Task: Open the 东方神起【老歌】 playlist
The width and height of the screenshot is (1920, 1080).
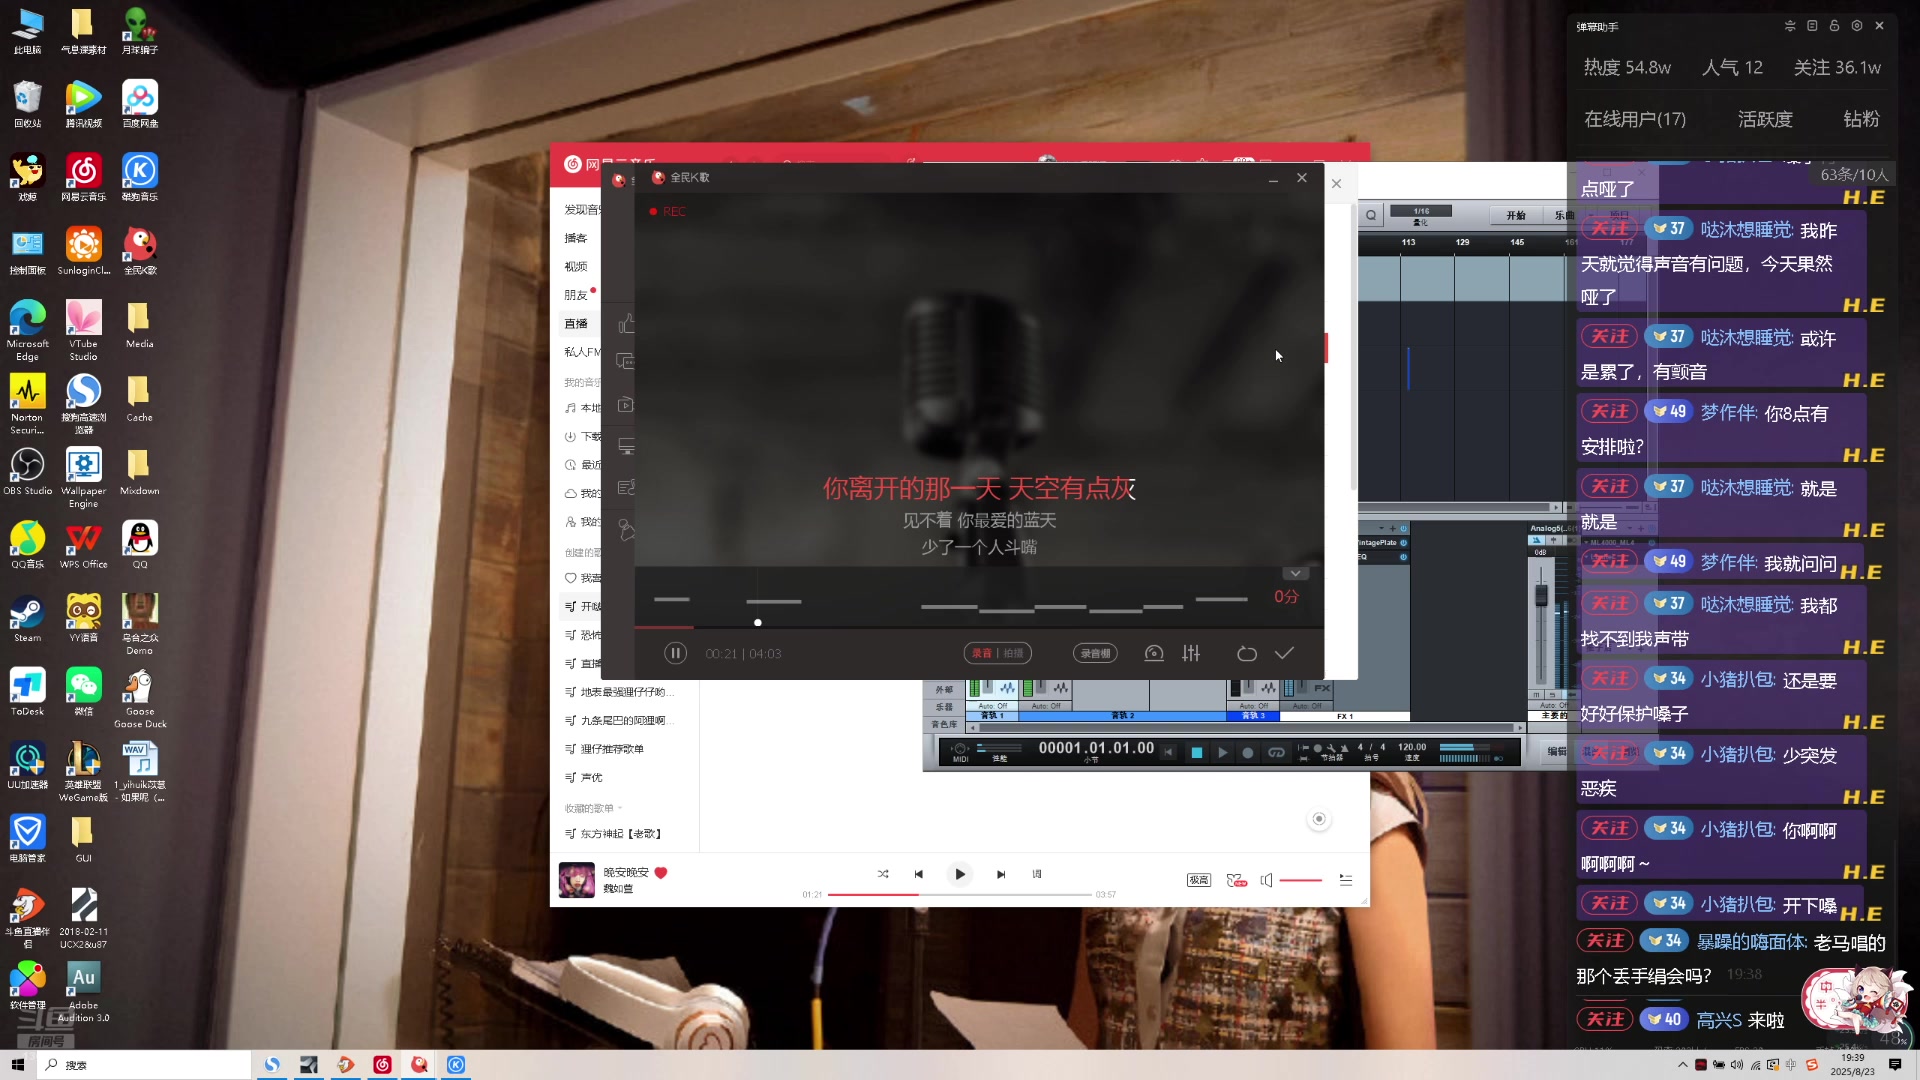Action: click(x=621, y=833)
